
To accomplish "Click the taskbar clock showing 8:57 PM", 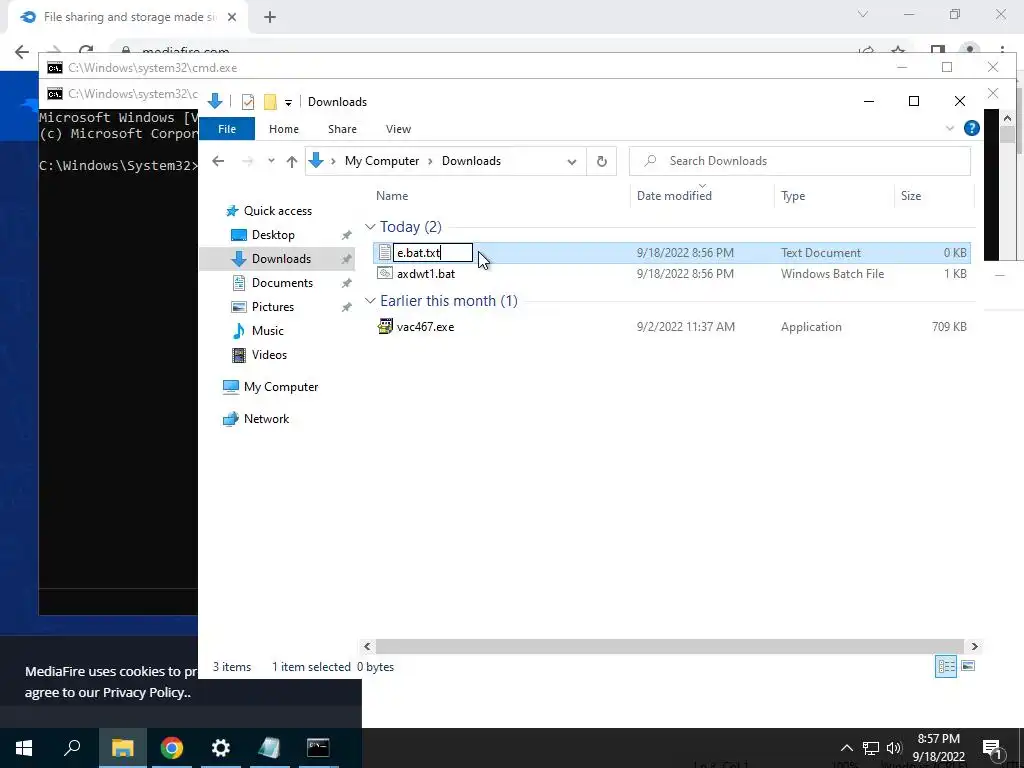I will click(938, 748).
